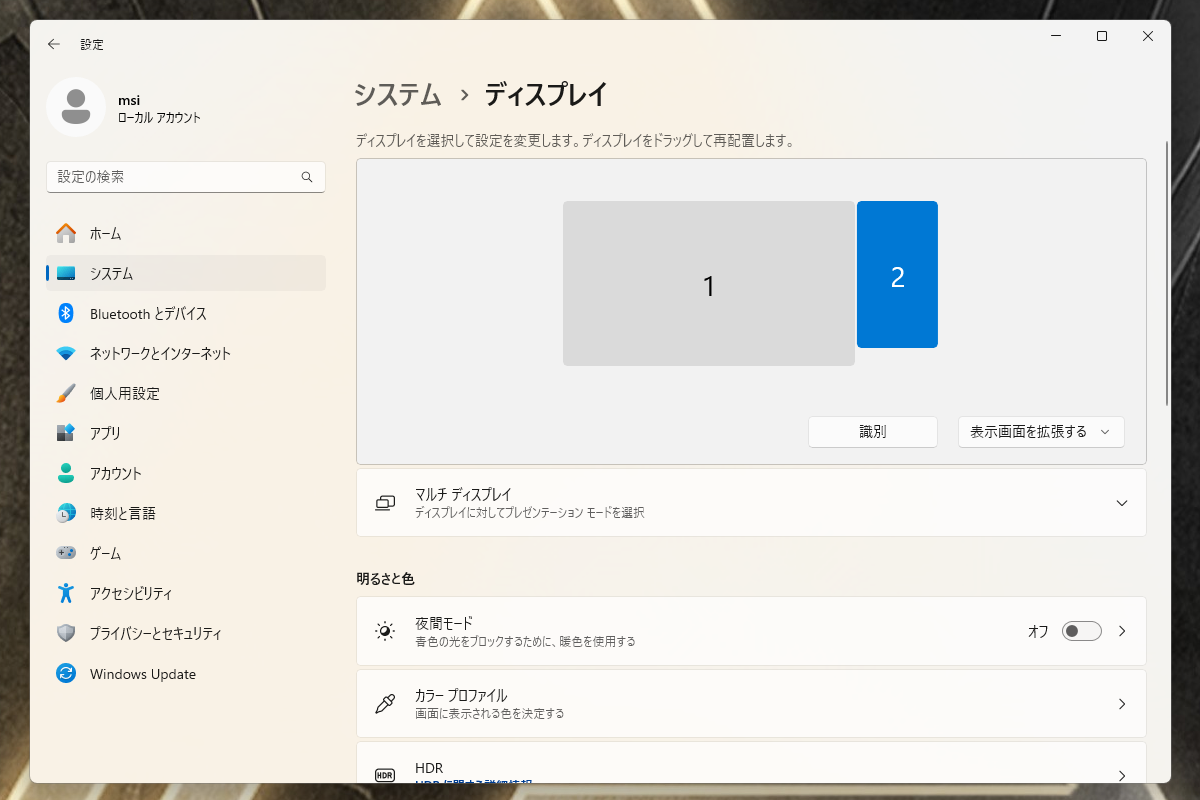The image size is (1200, 800).
Task: Open the 表示画面を拡張する dropdown
Action: [x=1041, y=432]
